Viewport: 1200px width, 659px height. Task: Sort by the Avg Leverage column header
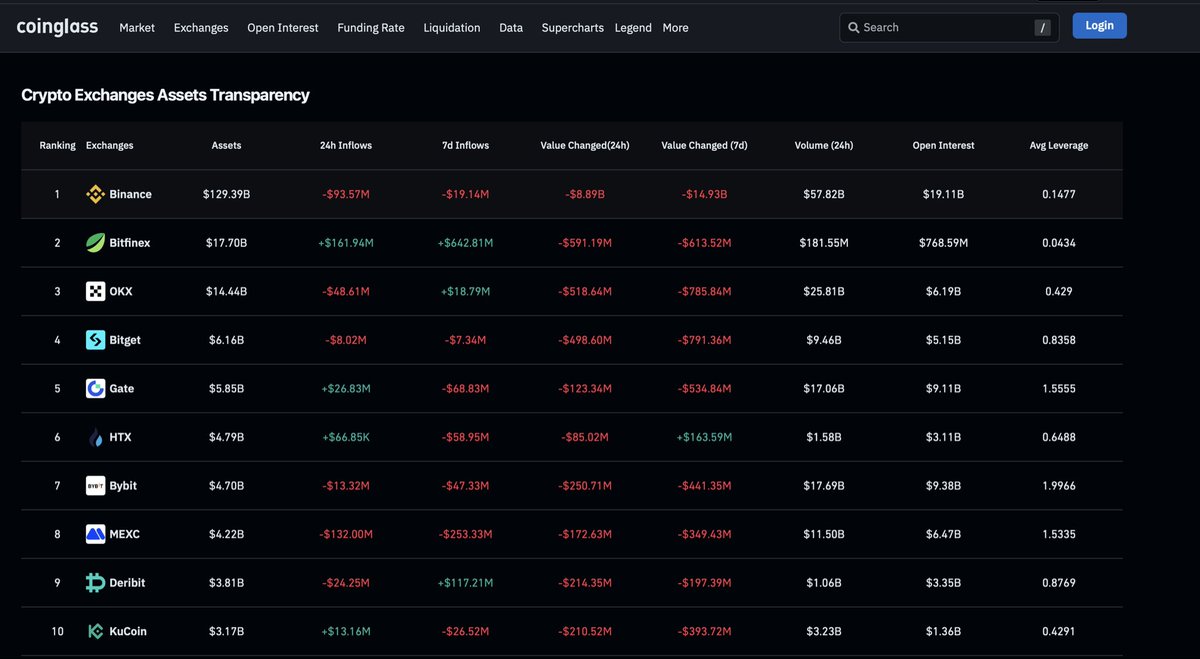[x=1059, y=146]
